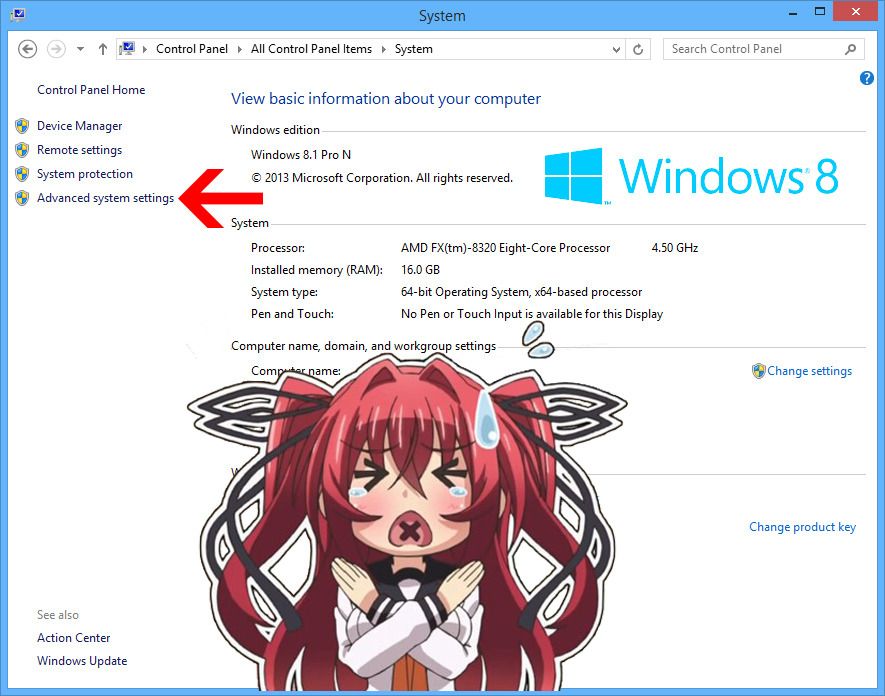
Task: Open System protection link
Action: 85,174
